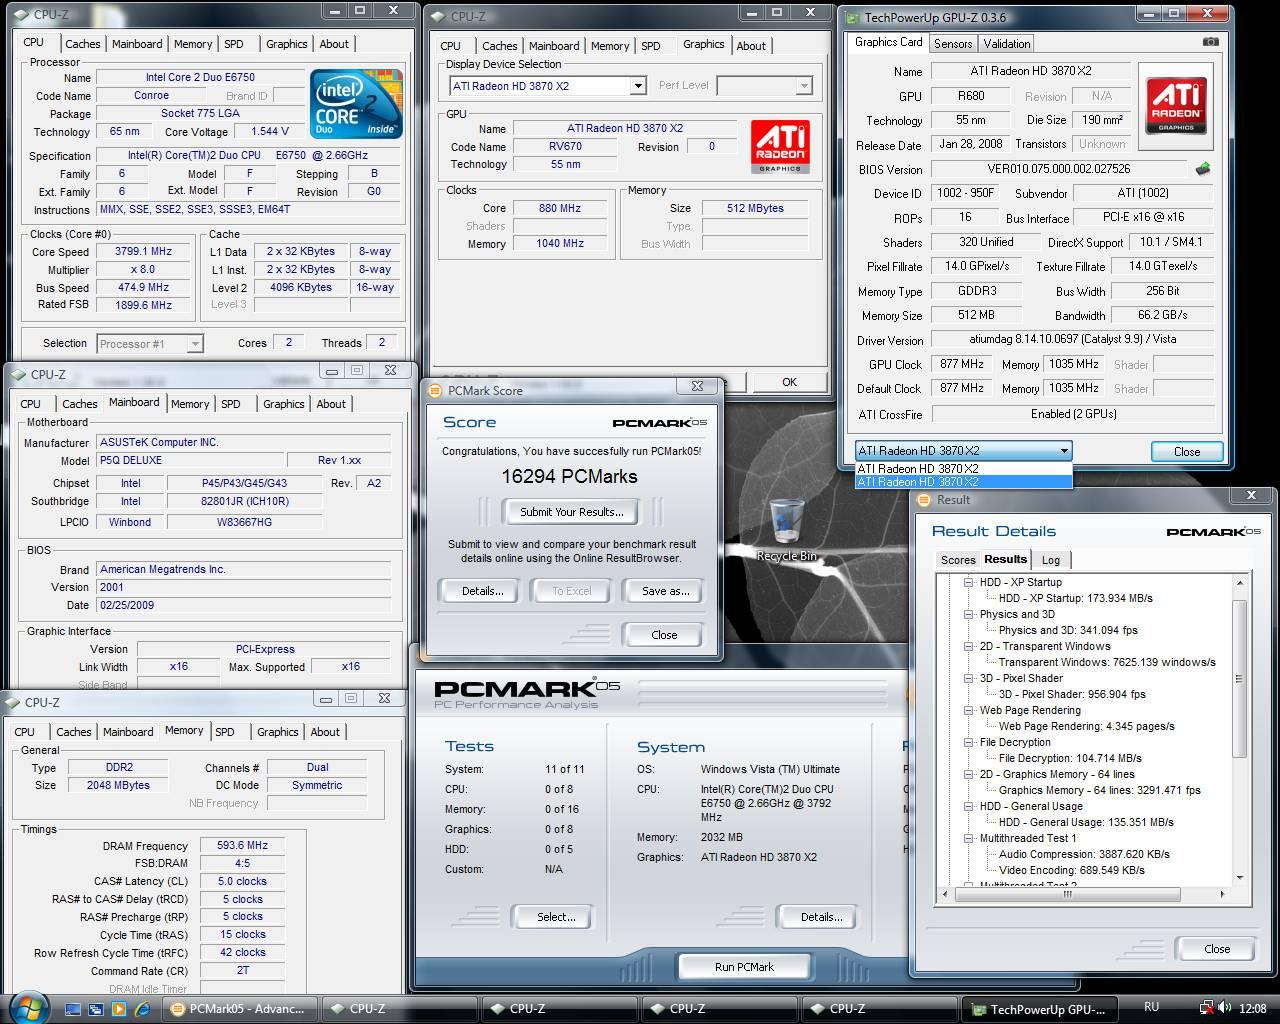Image resolution: width=1280 pixels, height=1024 pixels.
Task: Select Video Encoding: 689.549 KB/s row
Action: point(1072,870)
